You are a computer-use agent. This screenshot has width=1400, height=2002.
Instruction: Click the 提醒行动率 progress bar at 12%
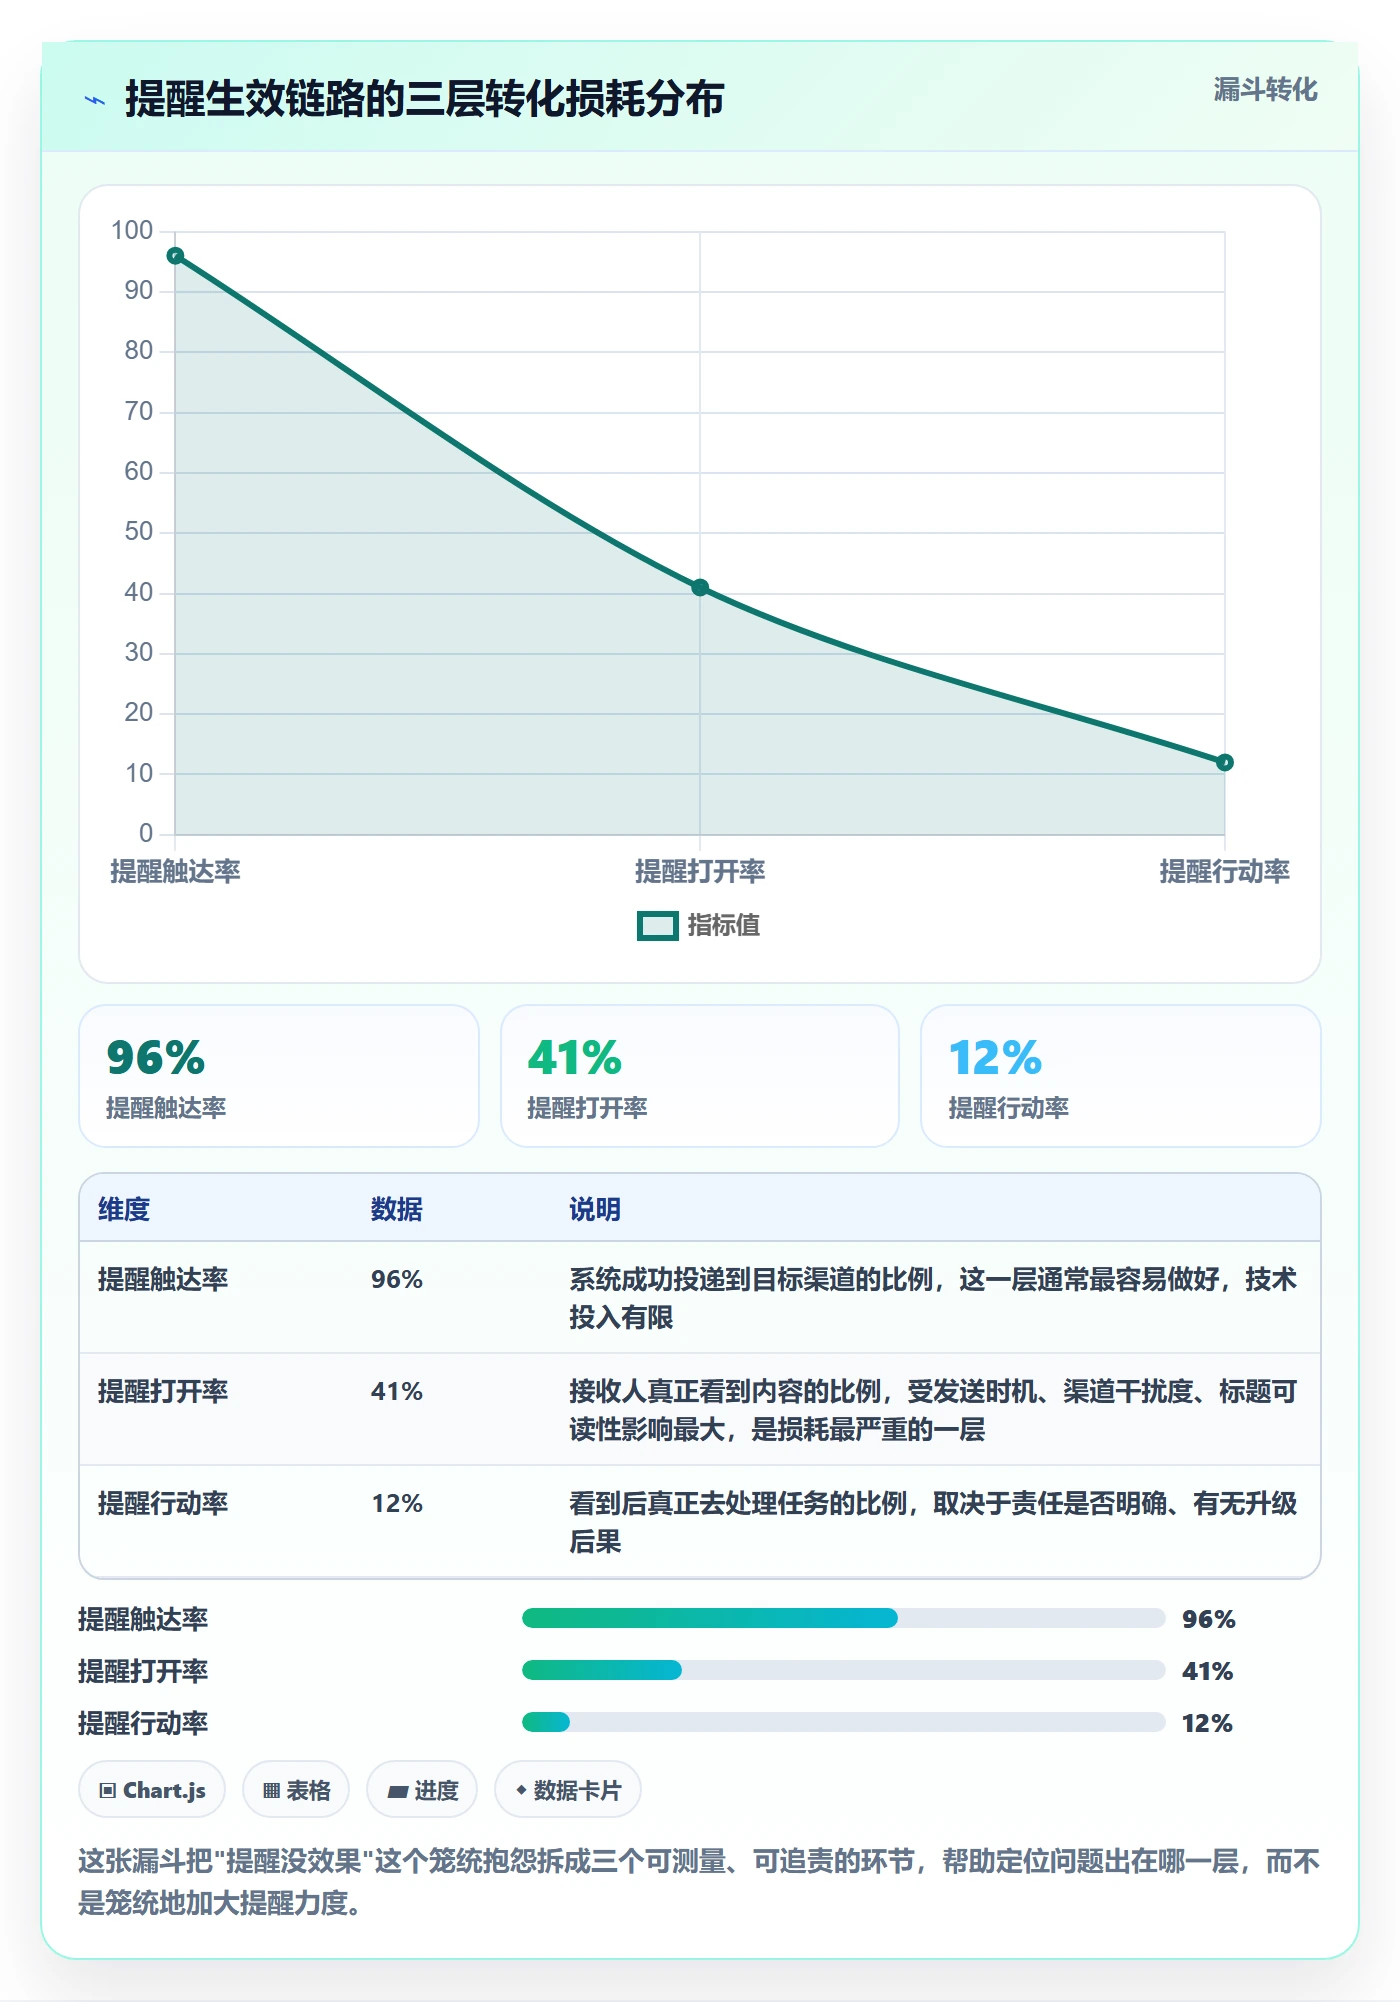844,1722
